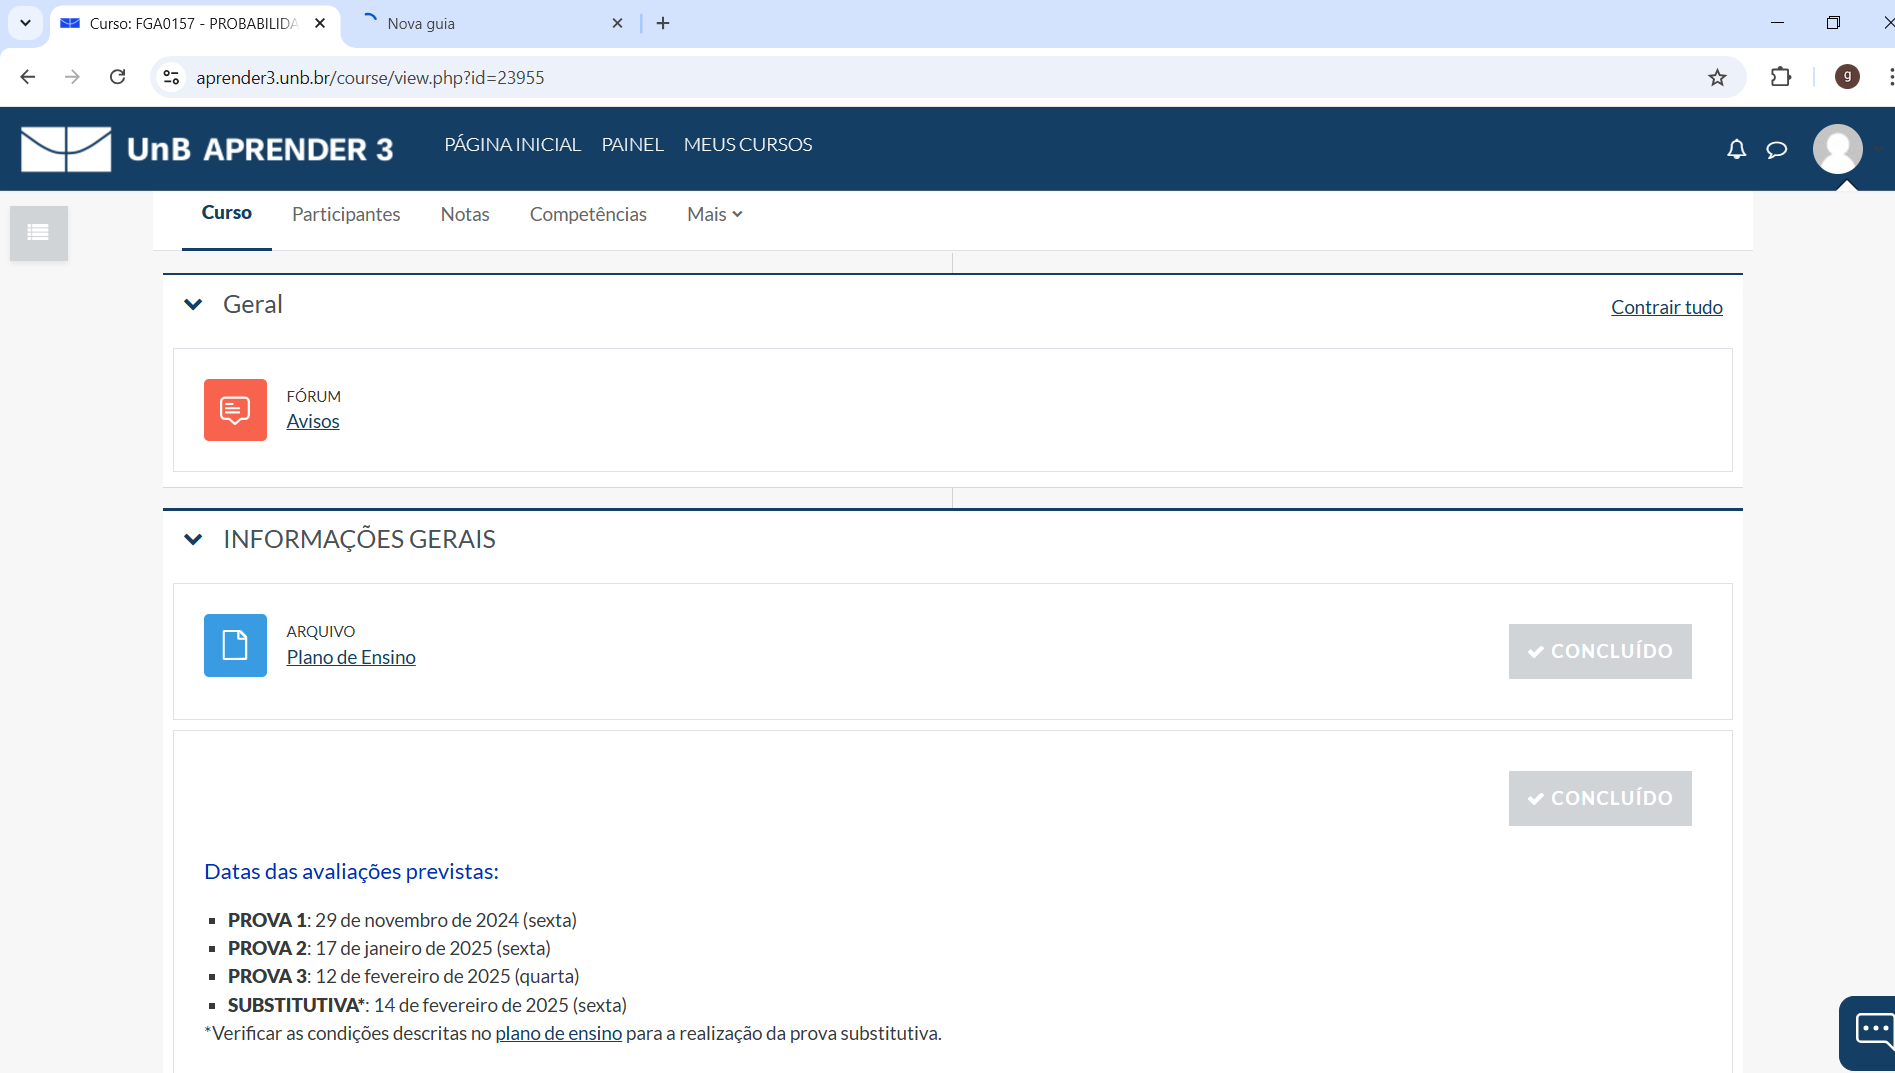Click the Contrair tudo link
This screenshot has height=1073, width=1895.
click(1667, 307)
